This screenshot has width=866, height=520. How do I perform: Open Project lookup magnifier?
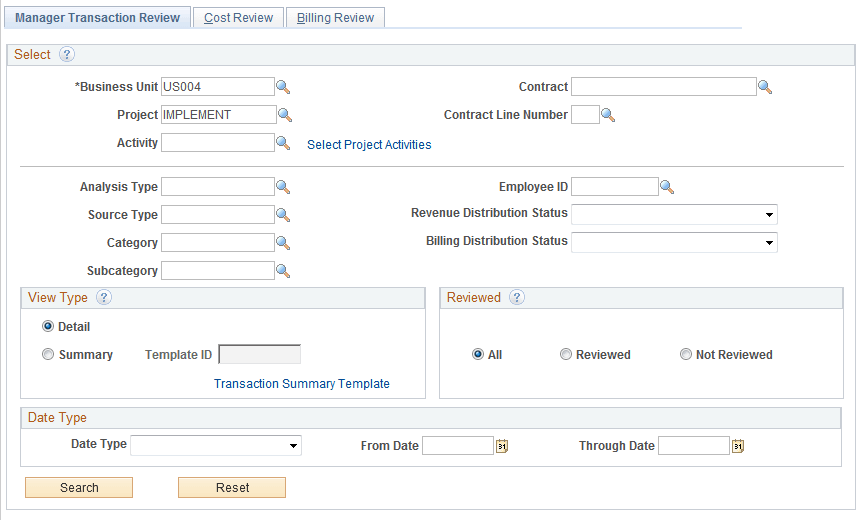tap(285, 115)
